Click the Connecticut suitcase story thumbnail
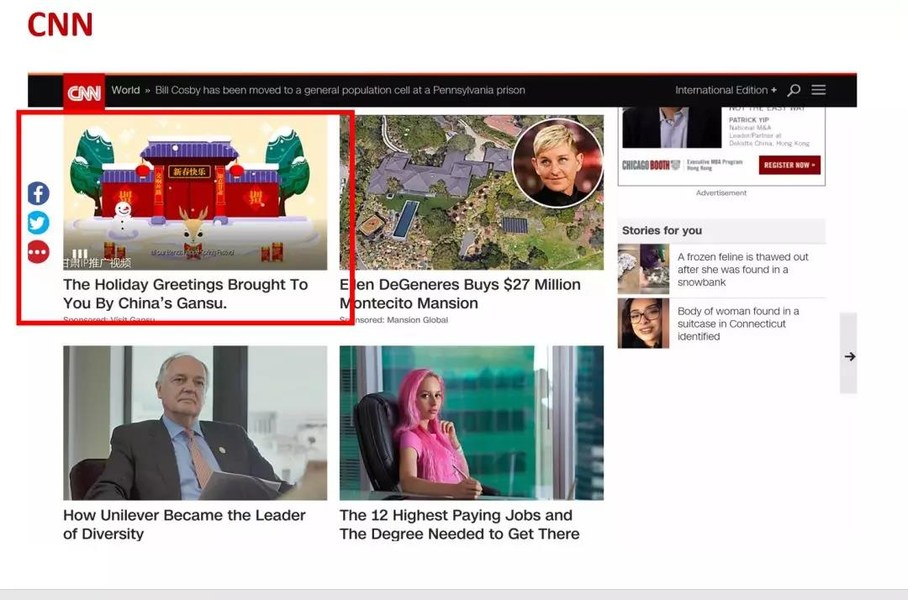908x600 pixels. [643, 323]
